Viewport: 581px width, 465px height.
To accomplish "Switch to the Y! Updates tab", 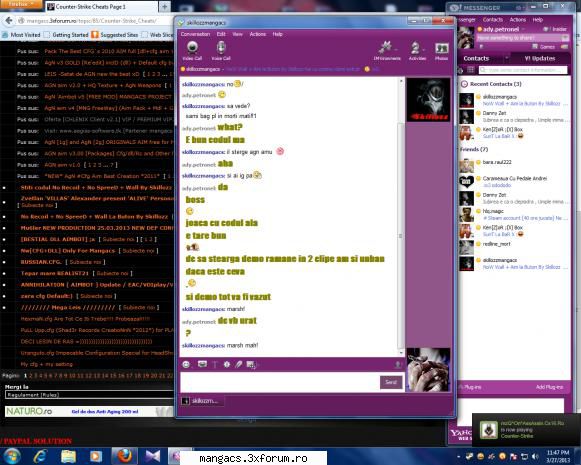I will coord(540,58).
